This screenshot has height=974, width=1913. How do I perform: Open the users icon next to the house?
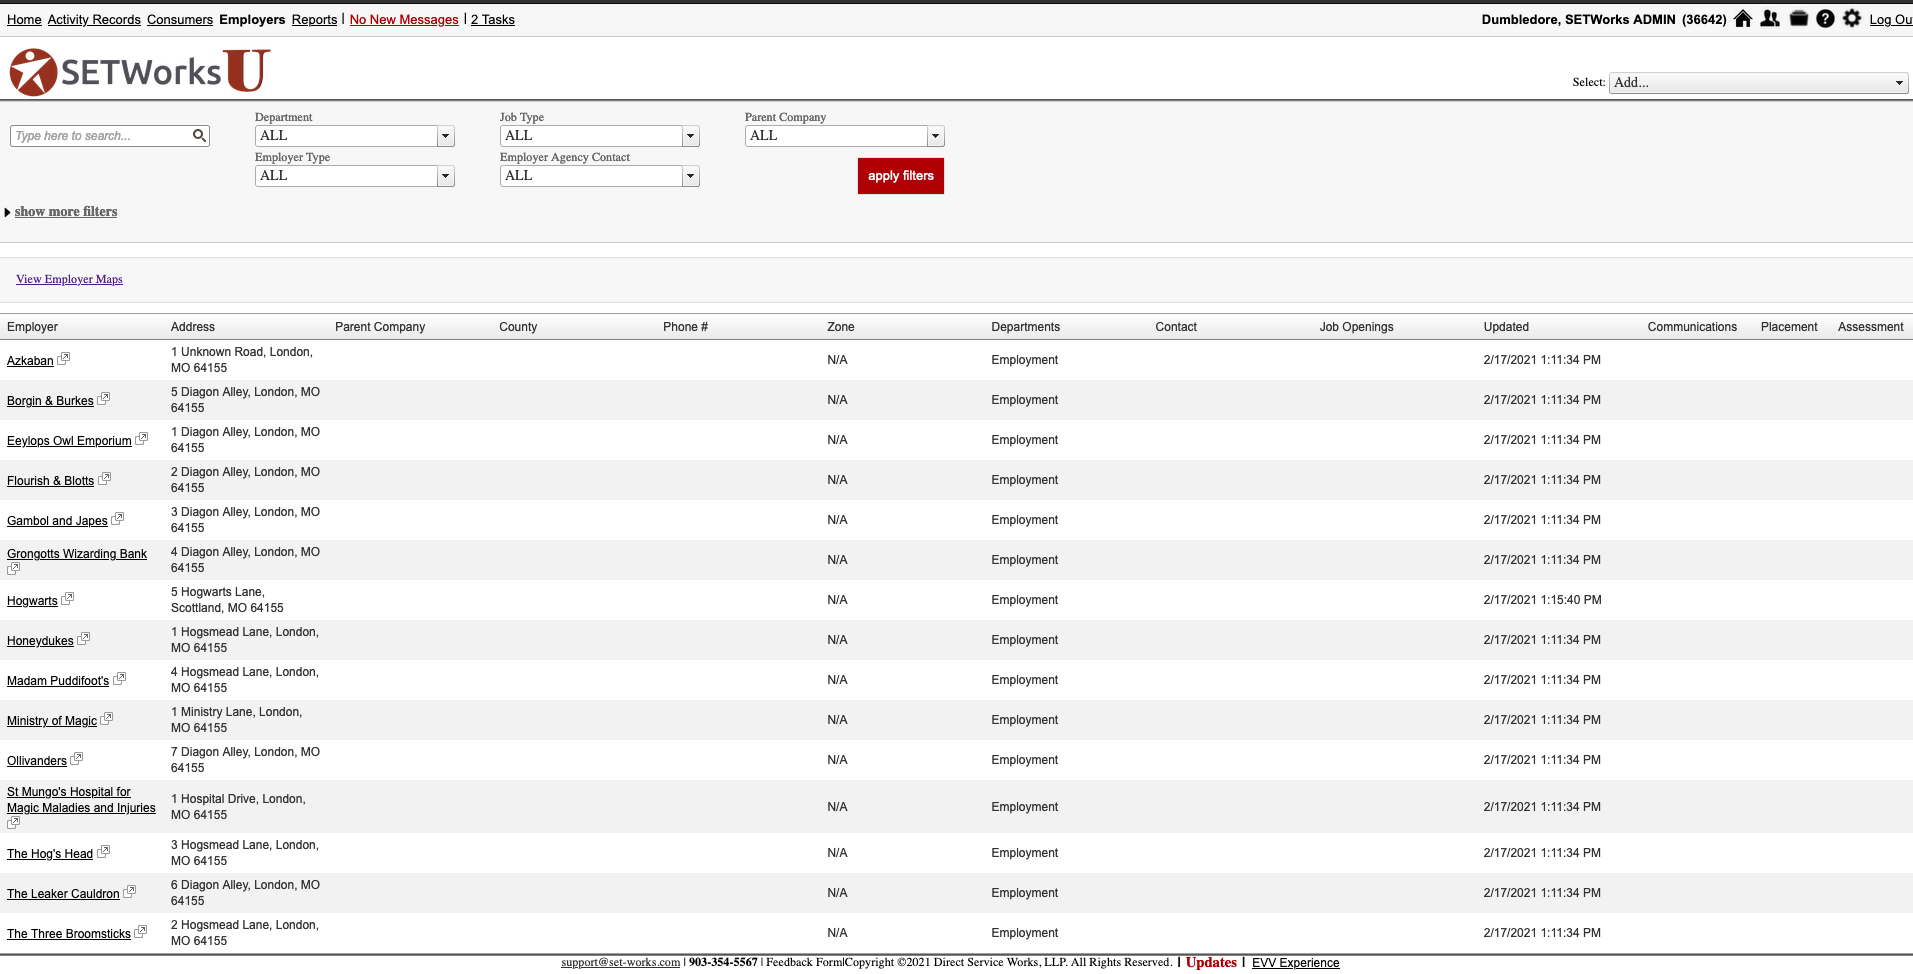[1770, 19]
